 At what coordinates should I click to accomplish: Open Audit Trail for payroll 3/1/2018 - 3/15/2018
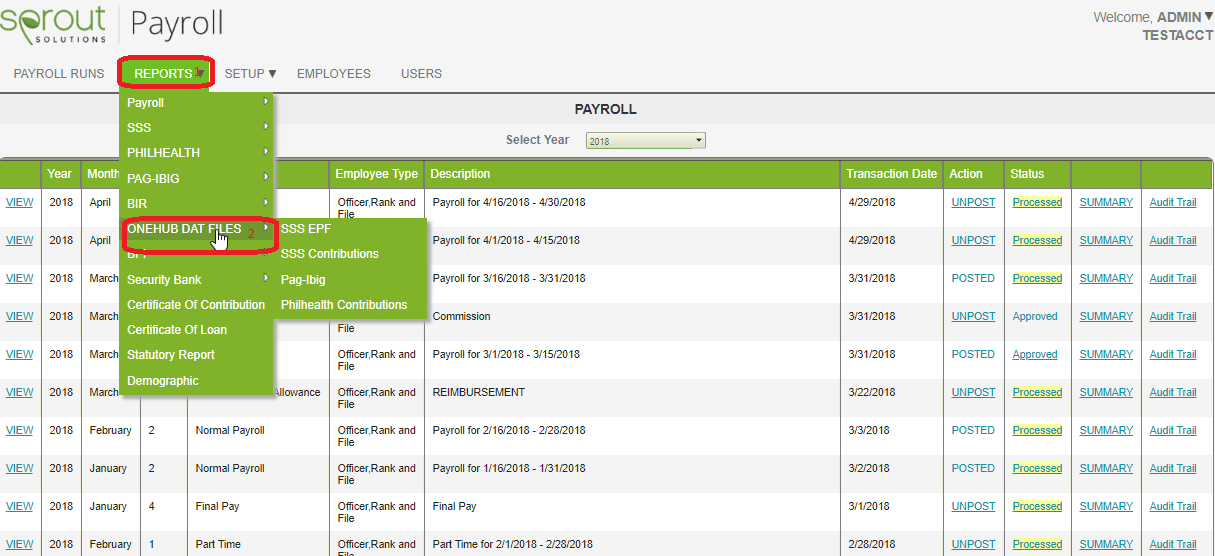click(1173, 354)
